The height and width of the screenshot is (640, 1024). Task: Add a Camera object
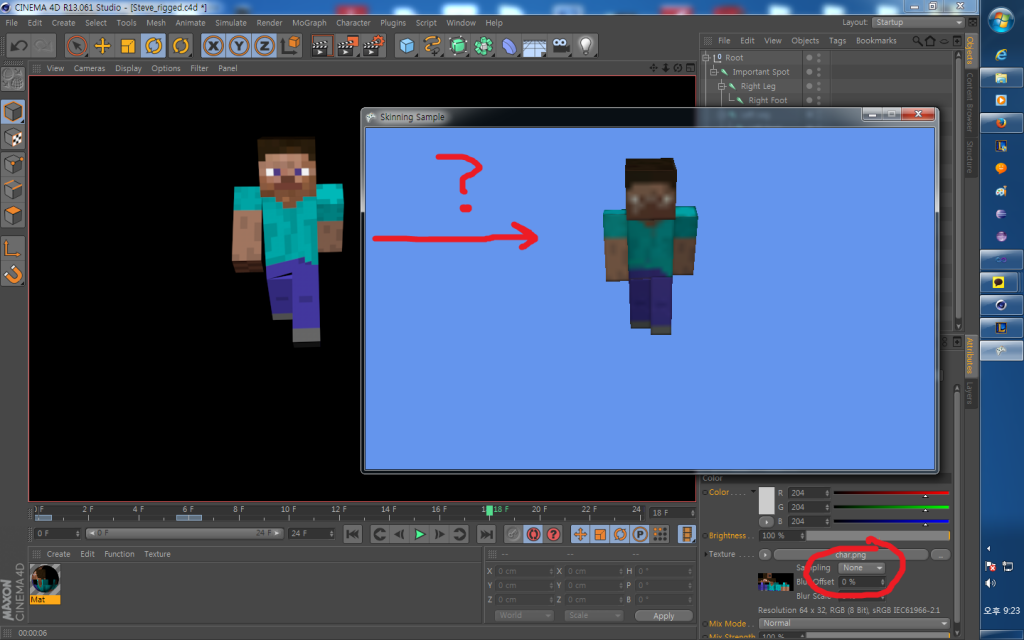(560, 46)
